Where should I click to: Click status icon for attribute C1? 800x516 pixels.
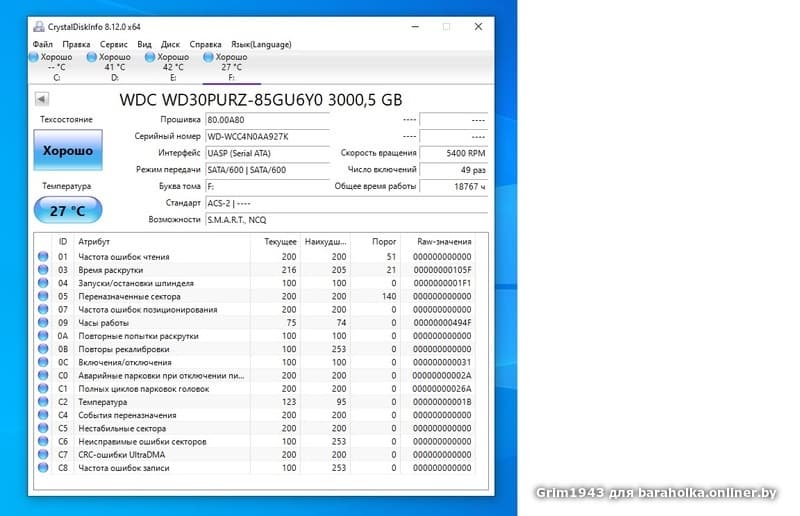(43, 388)
